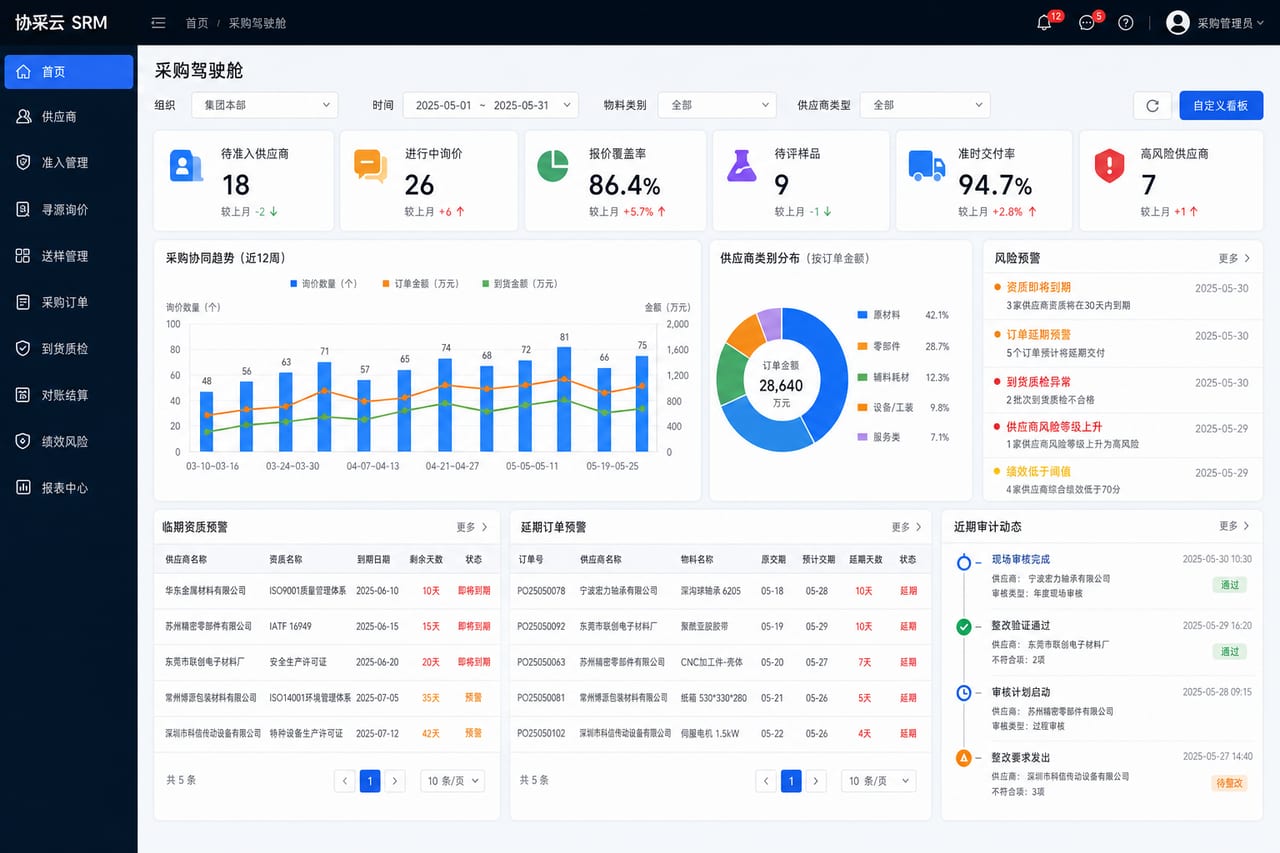Click the 待评样品 flask icon
Viewport: 1280px width, 853px height.
[741, 166]
